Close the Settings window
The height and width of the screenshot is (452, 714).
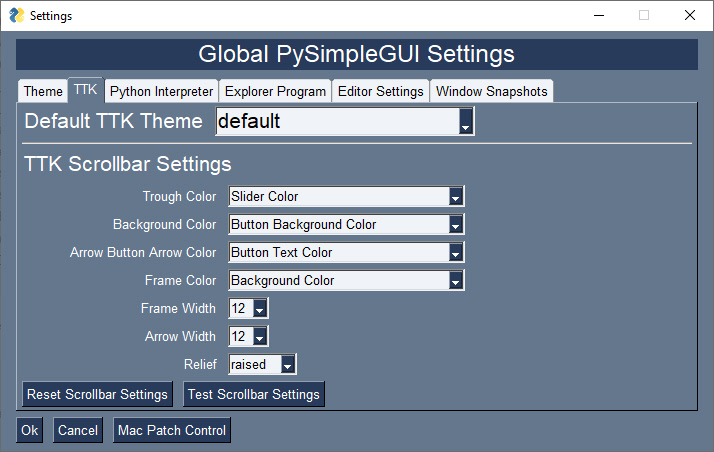690,15
